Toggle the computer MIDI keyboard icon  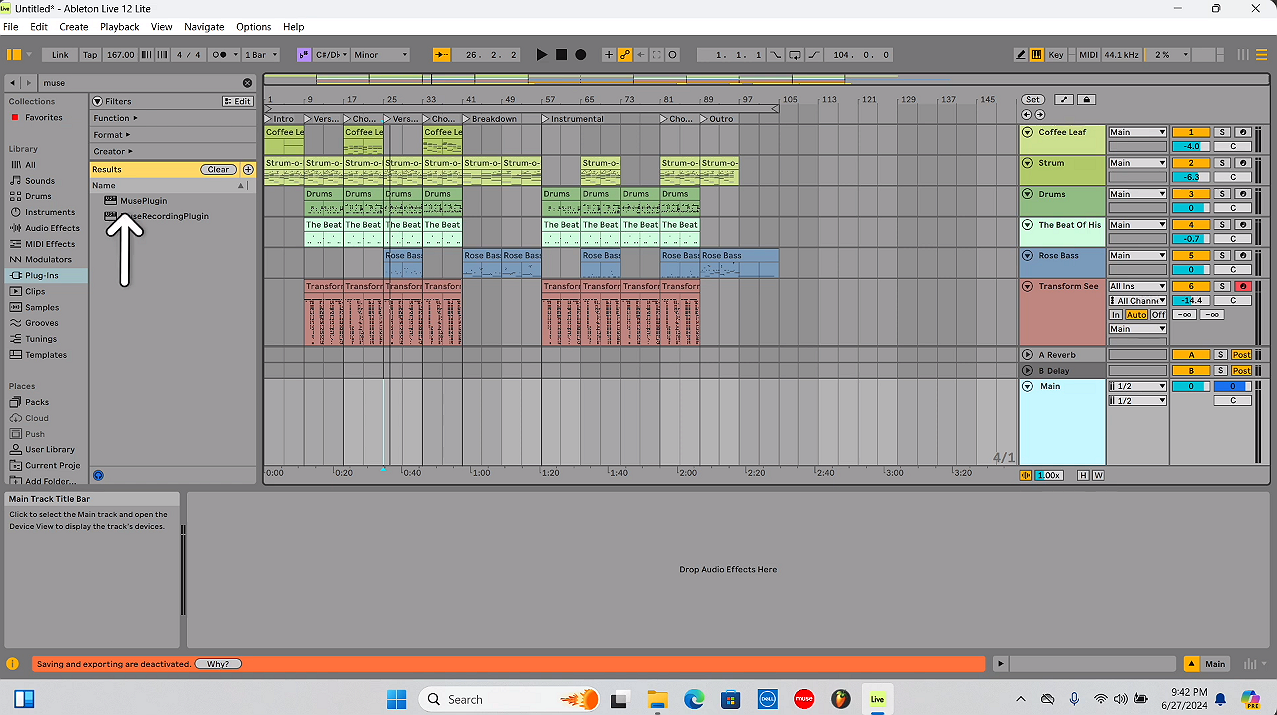coord(1037,55)
